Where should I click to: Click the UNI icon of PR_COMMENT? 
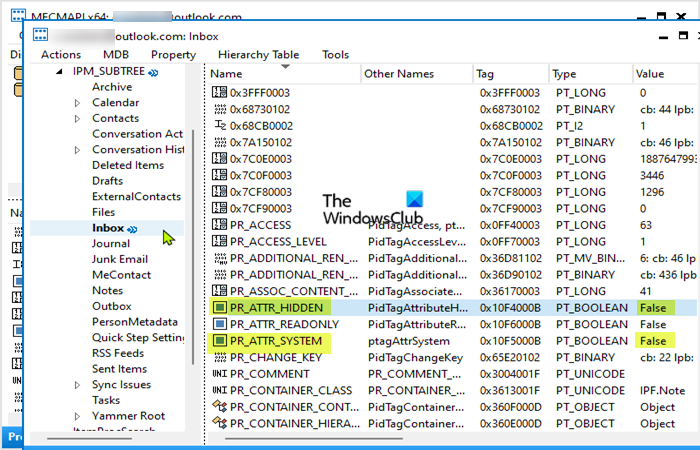(220, 374)
